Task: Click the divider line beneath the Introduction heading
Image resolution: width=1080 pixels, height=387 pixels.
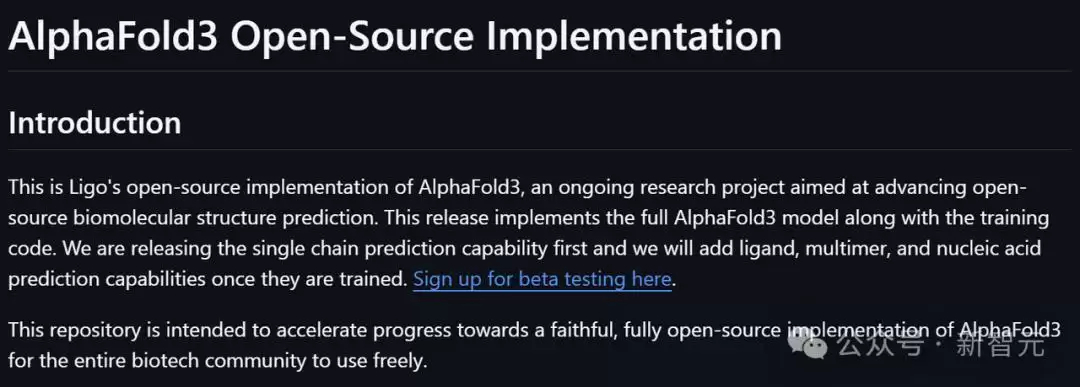Action: click(540, 149)
